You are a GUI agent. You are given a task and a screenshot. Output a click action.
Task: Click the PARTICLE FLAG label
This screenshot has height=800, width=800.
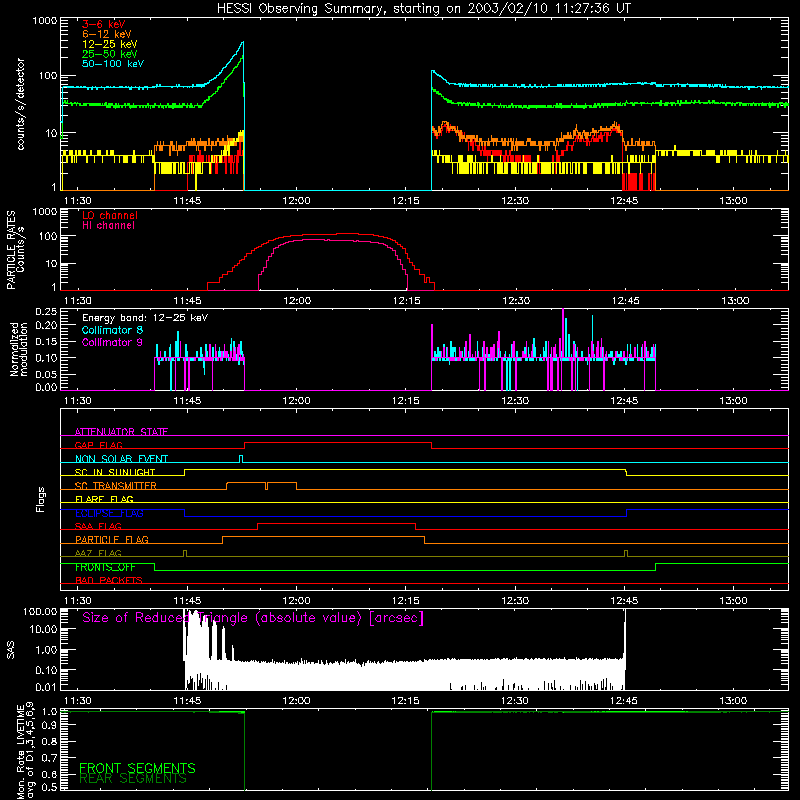point(112,539)
